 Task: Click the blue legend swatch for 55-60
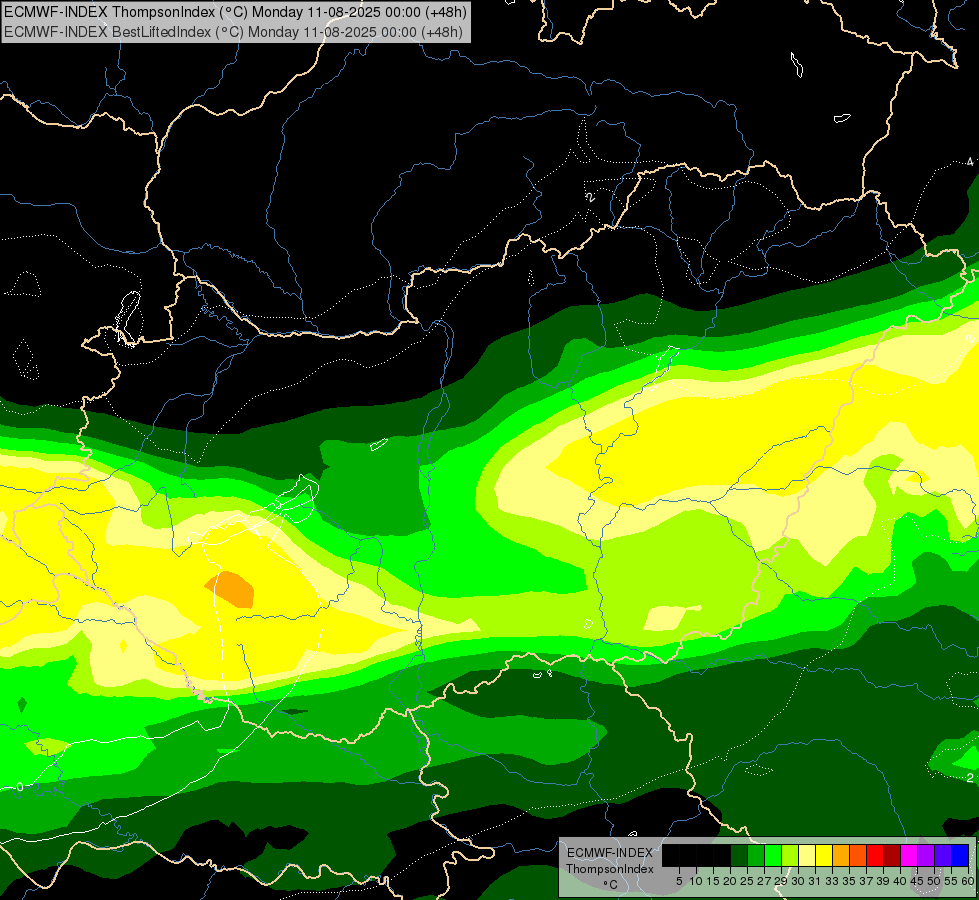pos(960,855)
